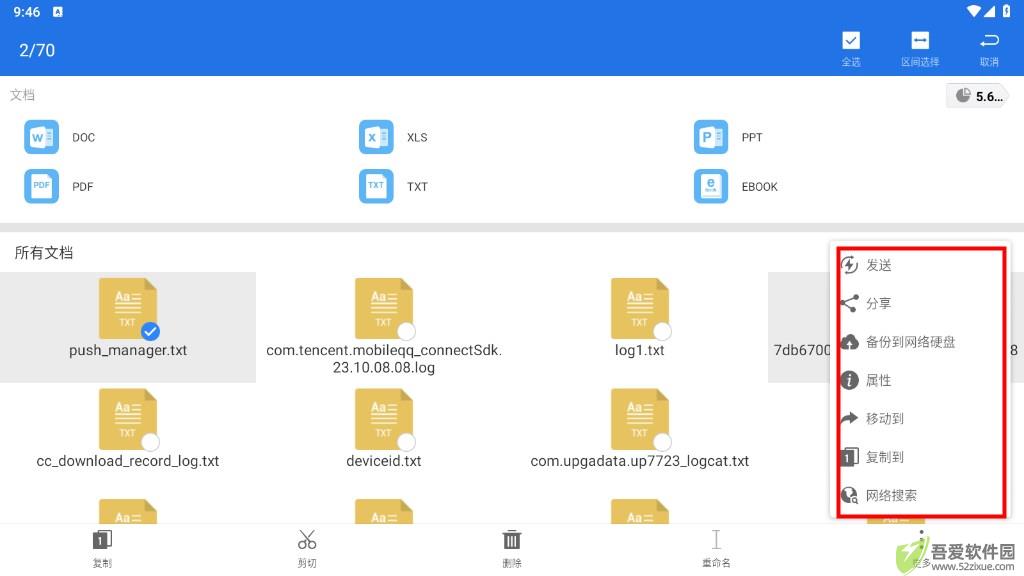This screenshot has height=576, width=1024.
Task: Uncheck the push_manager.txt selection checkmark
Action: click(151, 332)
